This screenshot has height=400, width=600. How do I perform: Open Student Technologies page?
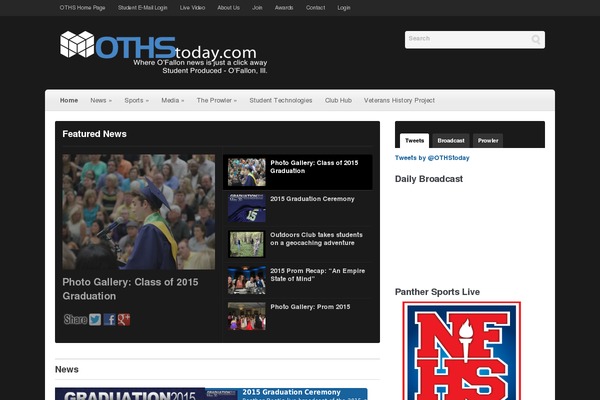[x=281, y=100]
